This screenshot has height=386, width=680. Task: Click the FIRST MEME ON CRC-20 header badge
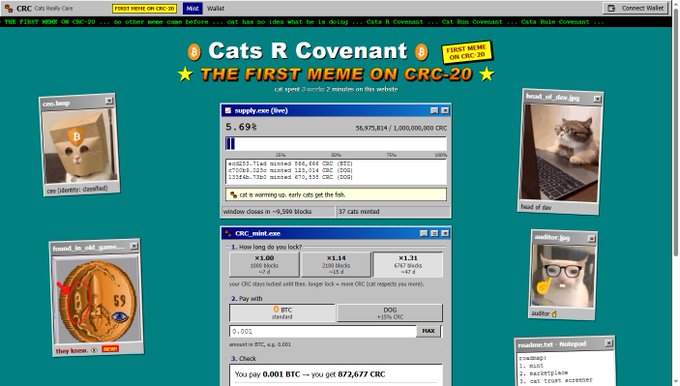point(144,8)
